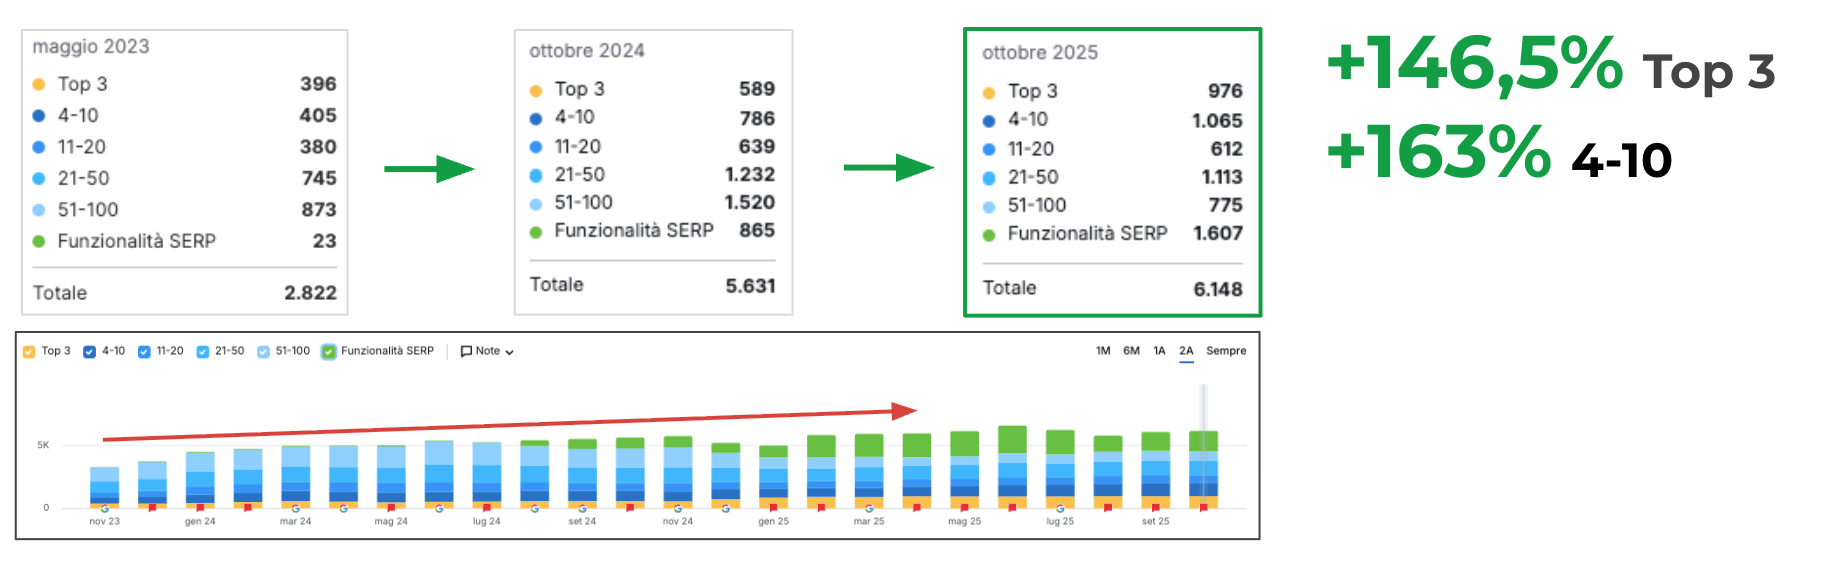Click orange Top 3 dot in ottobre 2025
1822x565 pixels.
point(989,93)
